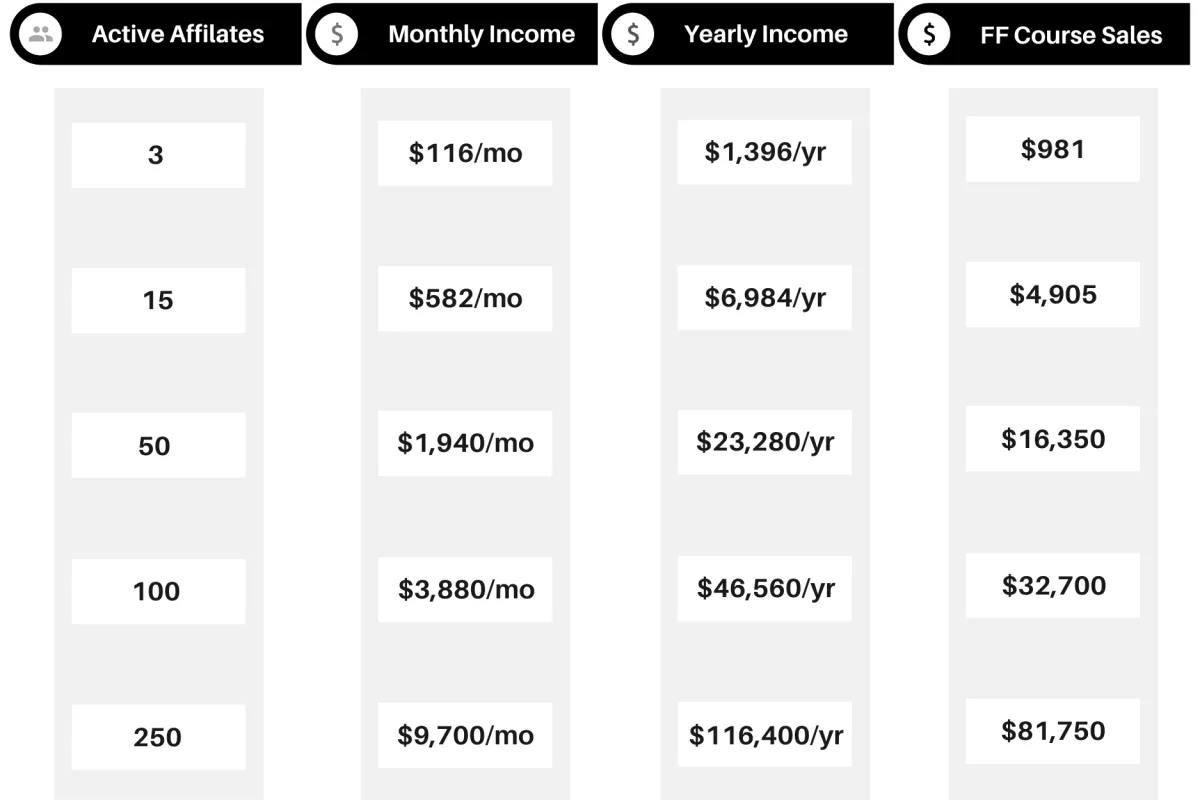
Task: Select the $32,700 course sales box
Action: pos(1053,585)
